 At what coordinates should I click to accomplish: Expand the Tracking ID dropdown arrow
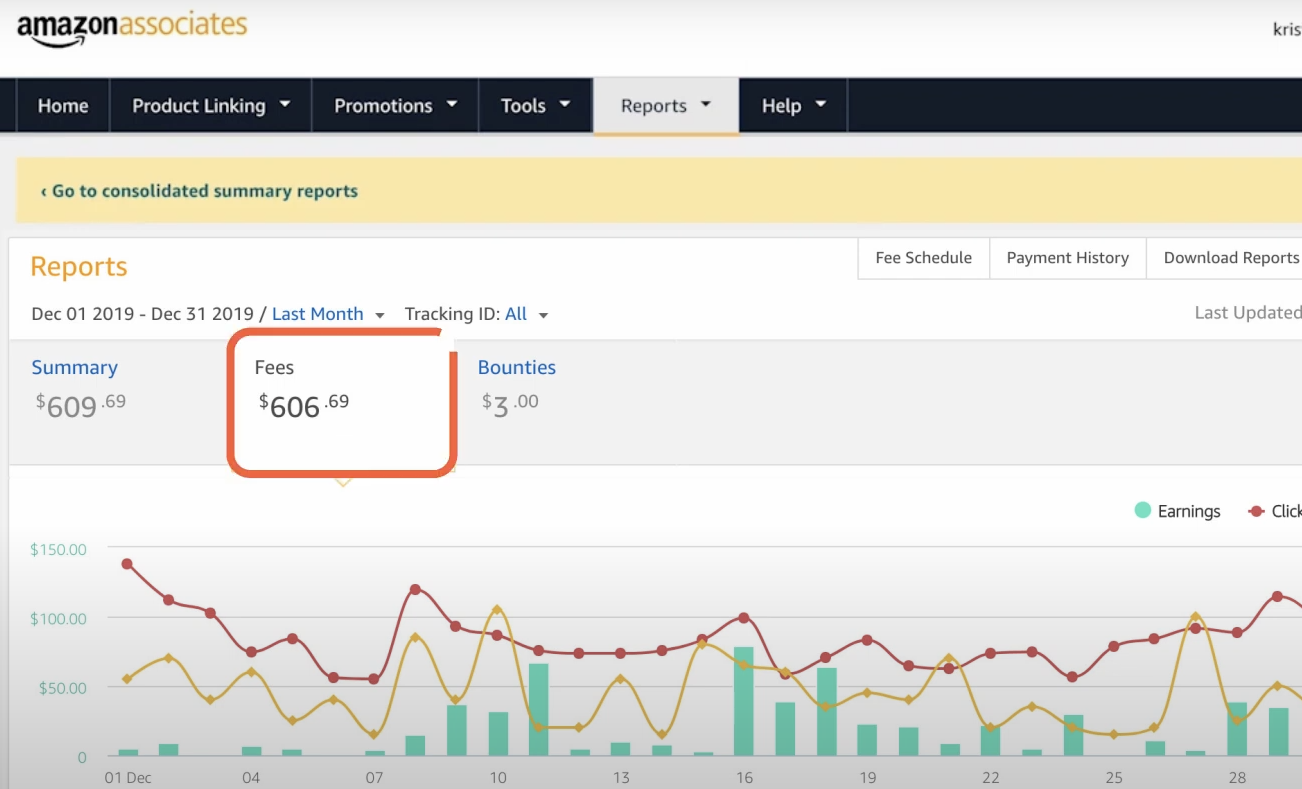(543, 315)
